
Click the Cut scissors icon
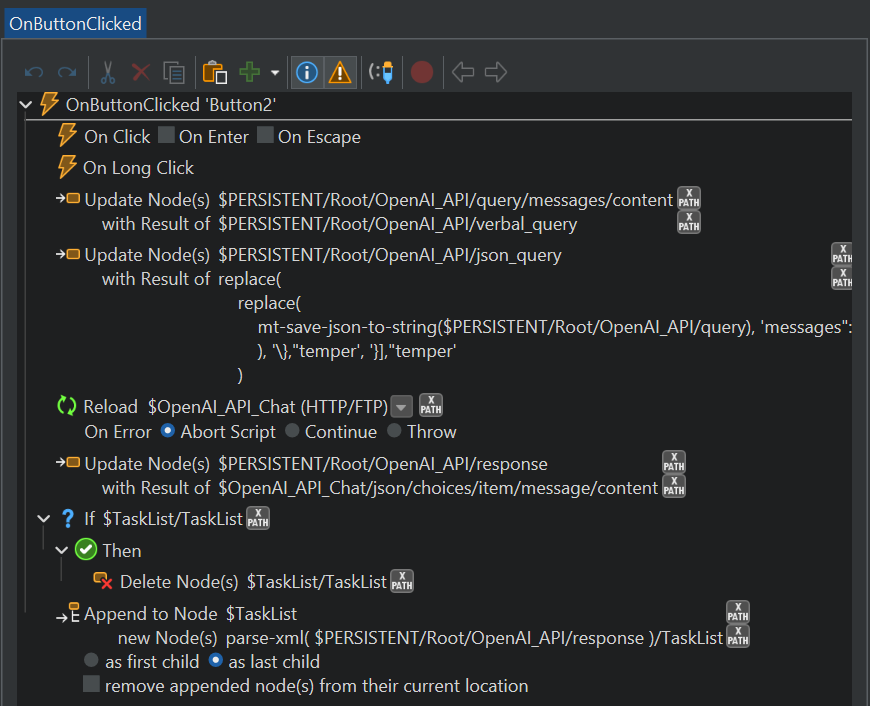point(108,72)
